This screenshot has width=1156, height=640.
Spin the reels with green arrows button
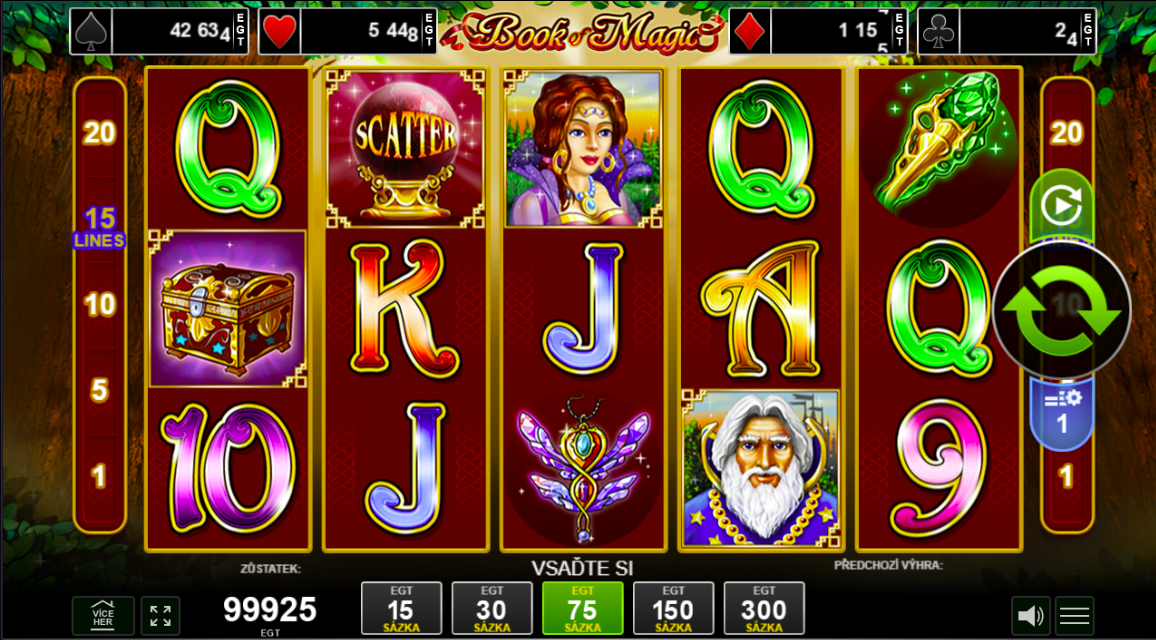pos(1062,312)
